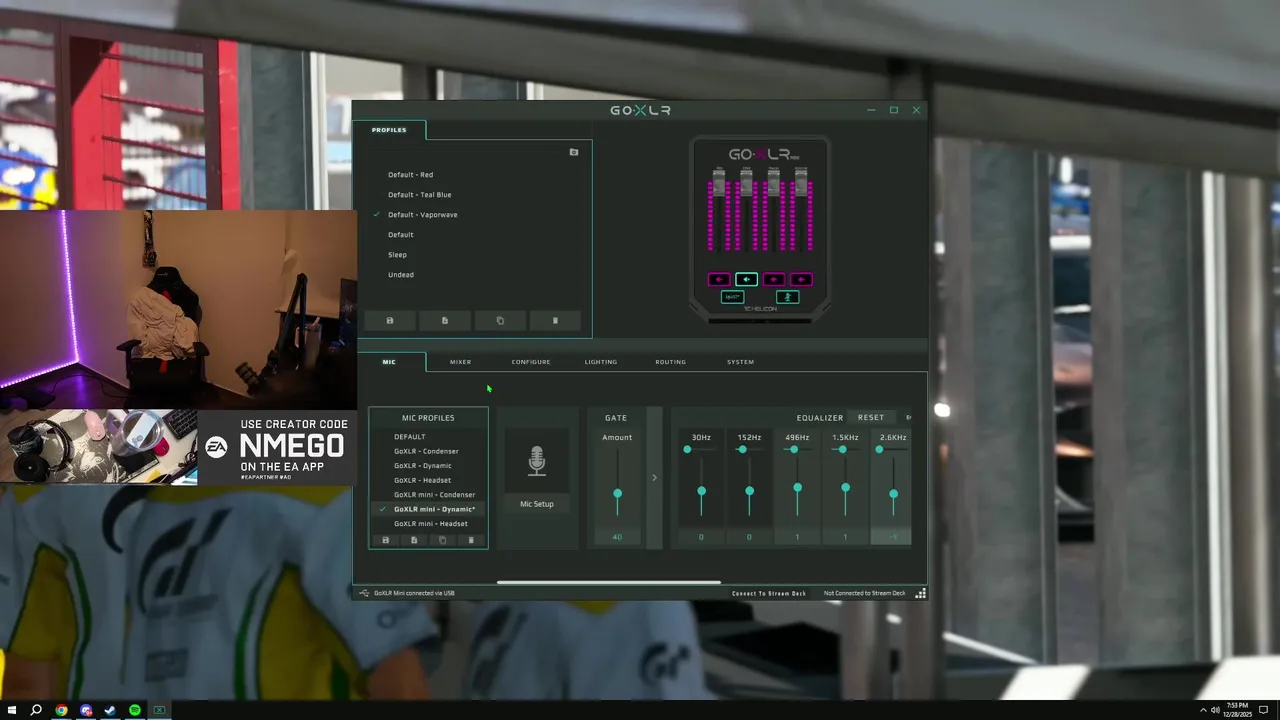Select the Sleep profile
1280x720 pixels.
398,255
